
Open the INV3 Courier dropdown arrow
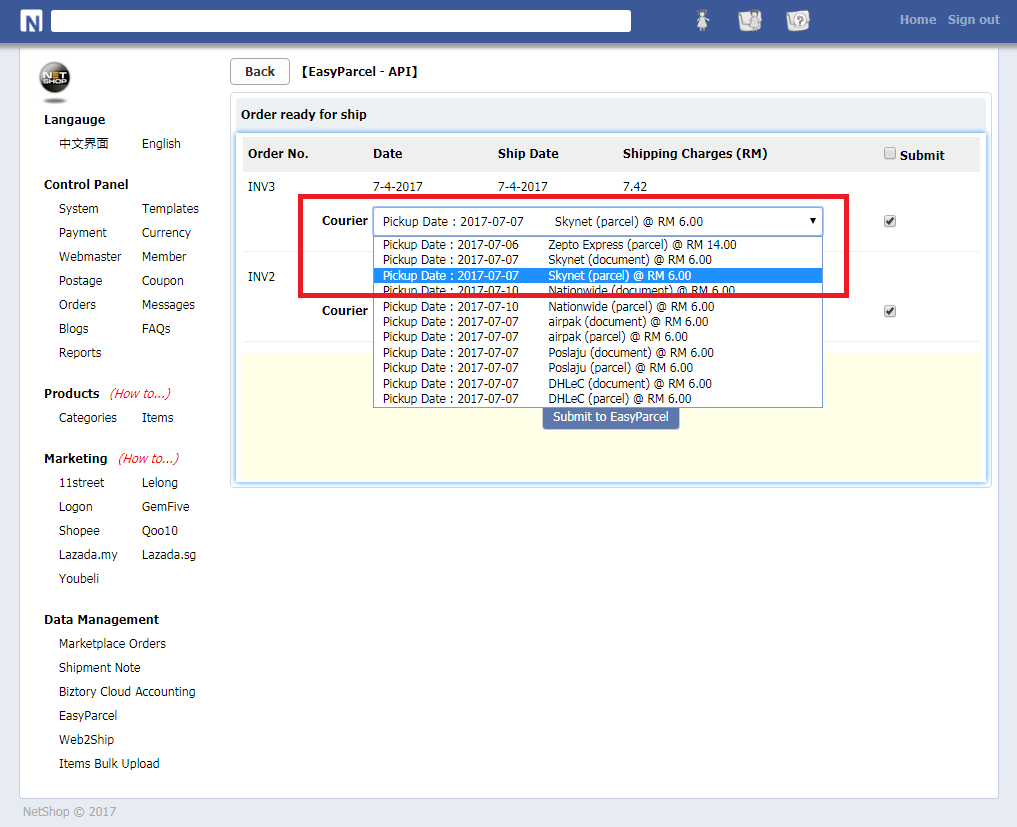point(812,221)
